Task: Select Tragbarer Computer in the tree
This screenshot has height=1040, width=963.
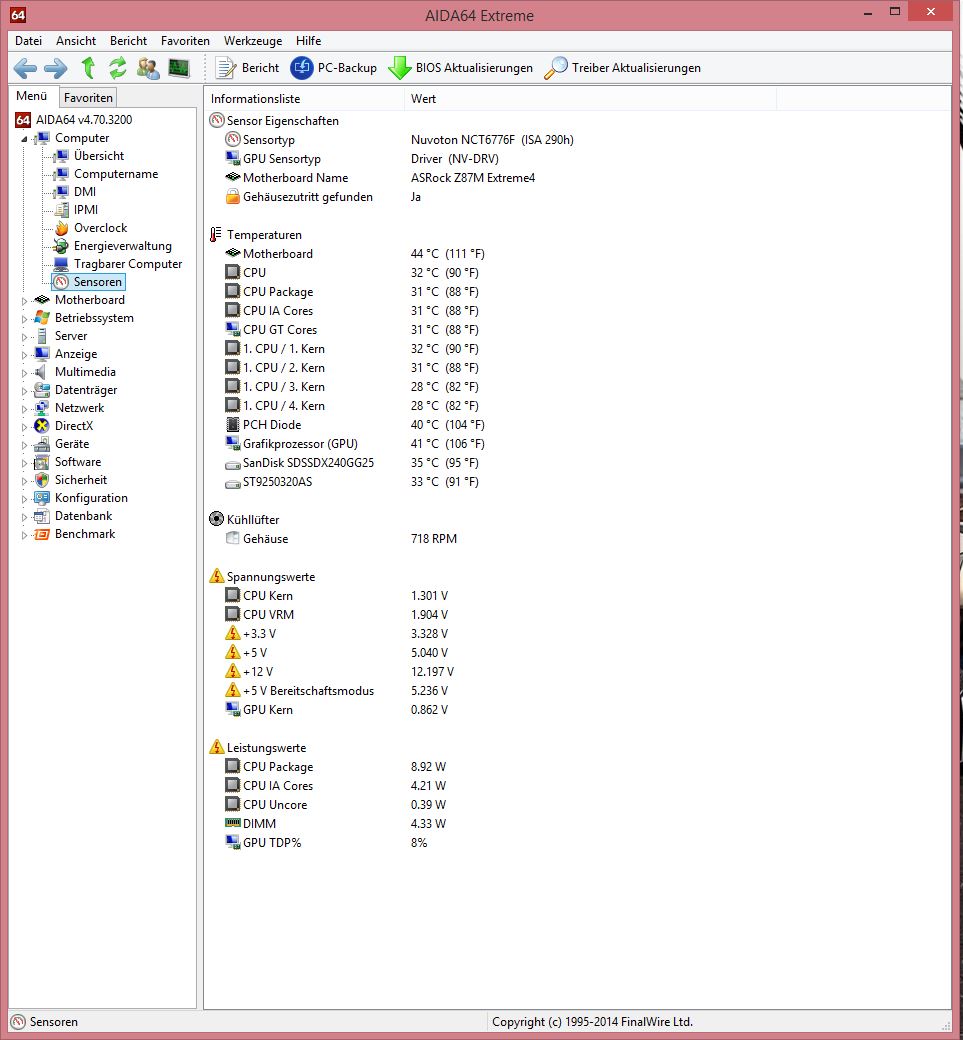Action: coord(128,264)
